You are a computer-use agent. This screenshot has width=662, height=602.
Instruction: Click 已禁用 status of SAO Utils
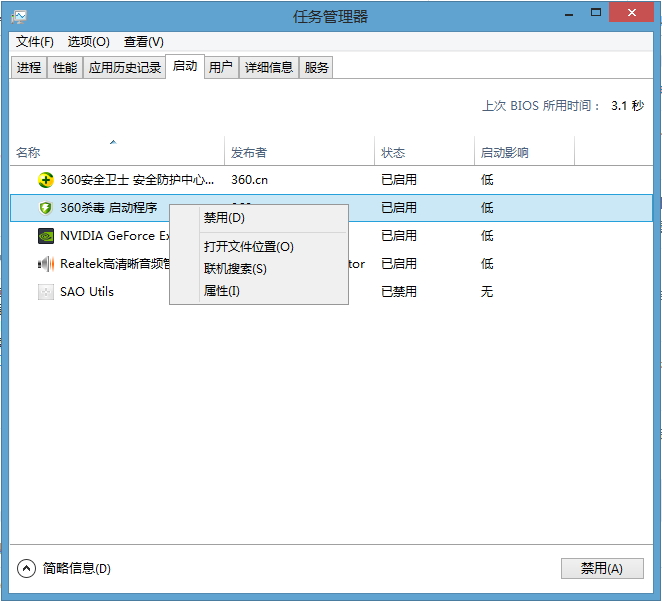coord(399,292)
